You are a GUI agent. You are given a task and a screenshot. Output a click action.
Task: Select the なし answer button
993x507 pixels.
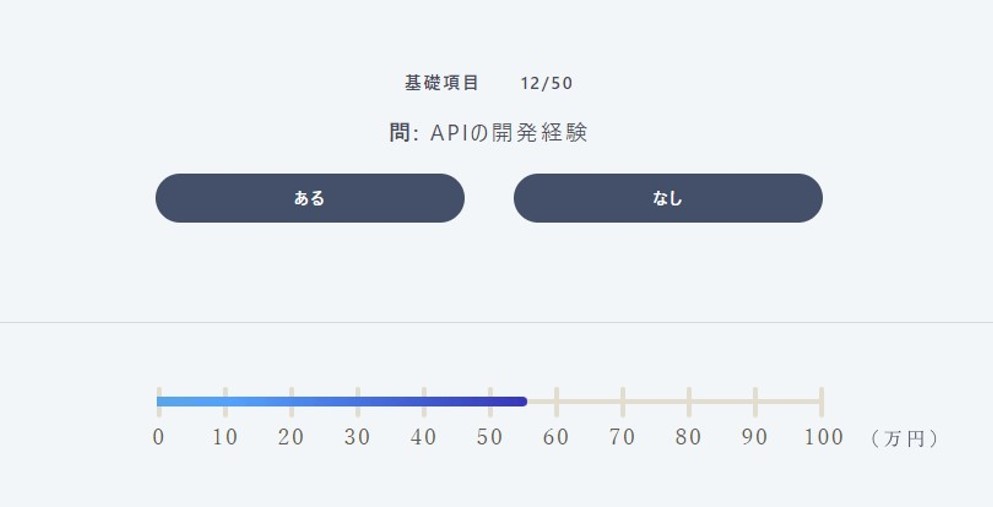click(x=668, y=198)
